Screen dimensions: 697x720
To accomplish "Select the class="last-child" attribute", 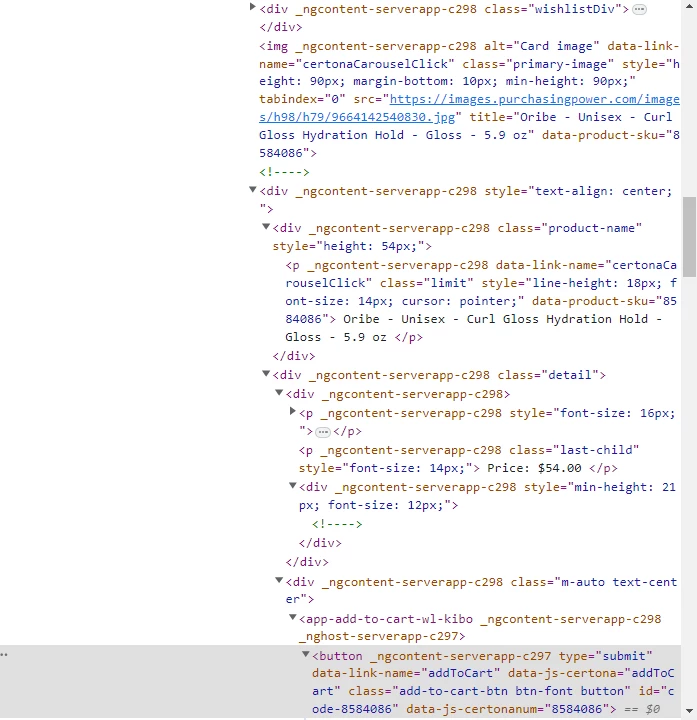I will [x=574, y=450].
